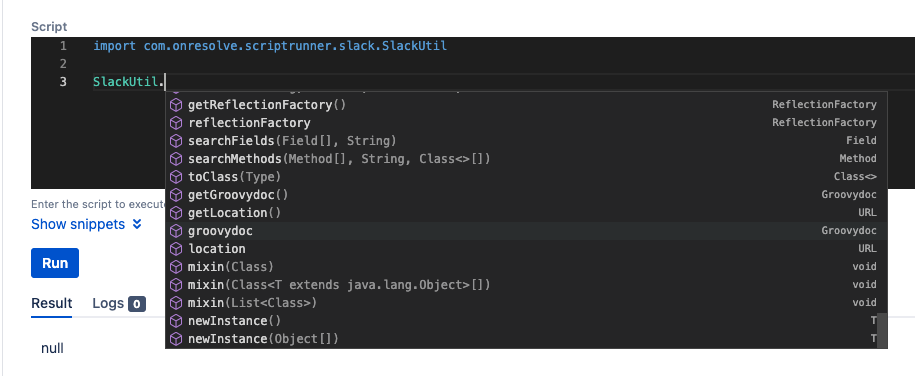Viewport: 915px width, 376px height.
Task: Pick searchFields(Field[], String) suggestion
Action: [x=292, y=141]
